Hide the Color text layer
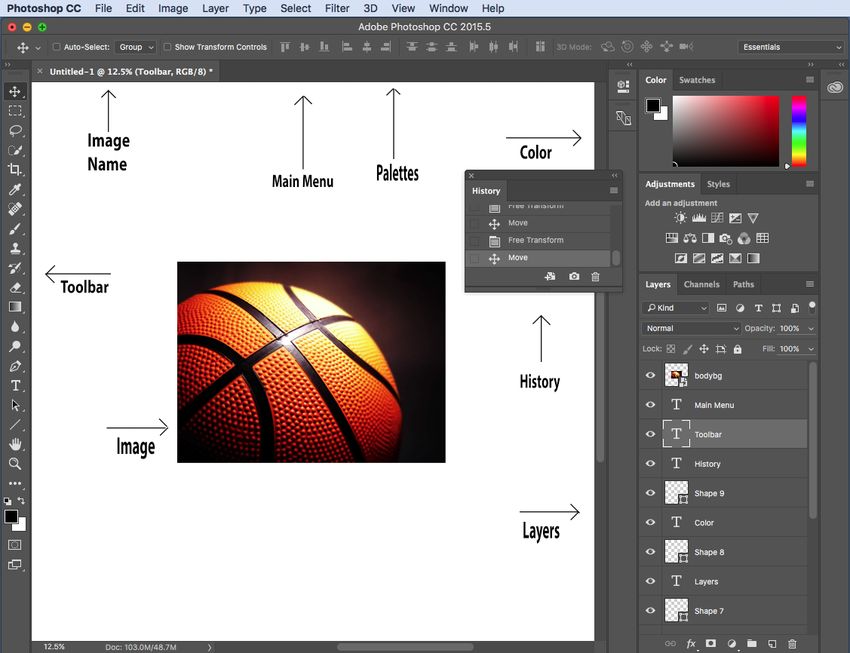This screenshot has height=653, width=850. (x=651, y=522)
